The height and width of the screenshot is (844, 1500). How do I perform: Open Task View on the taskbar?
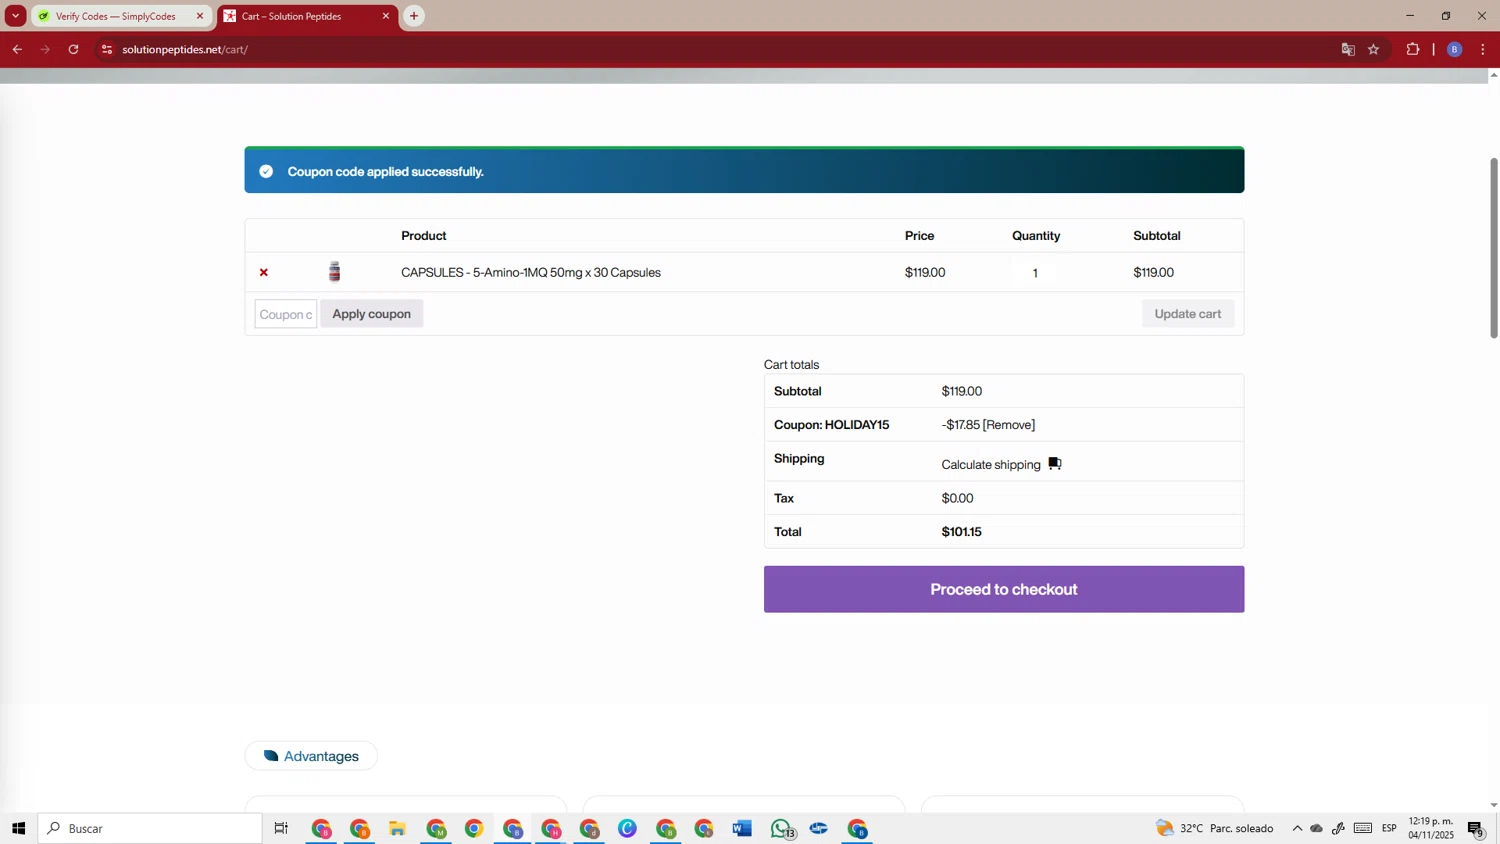point(281,828)
